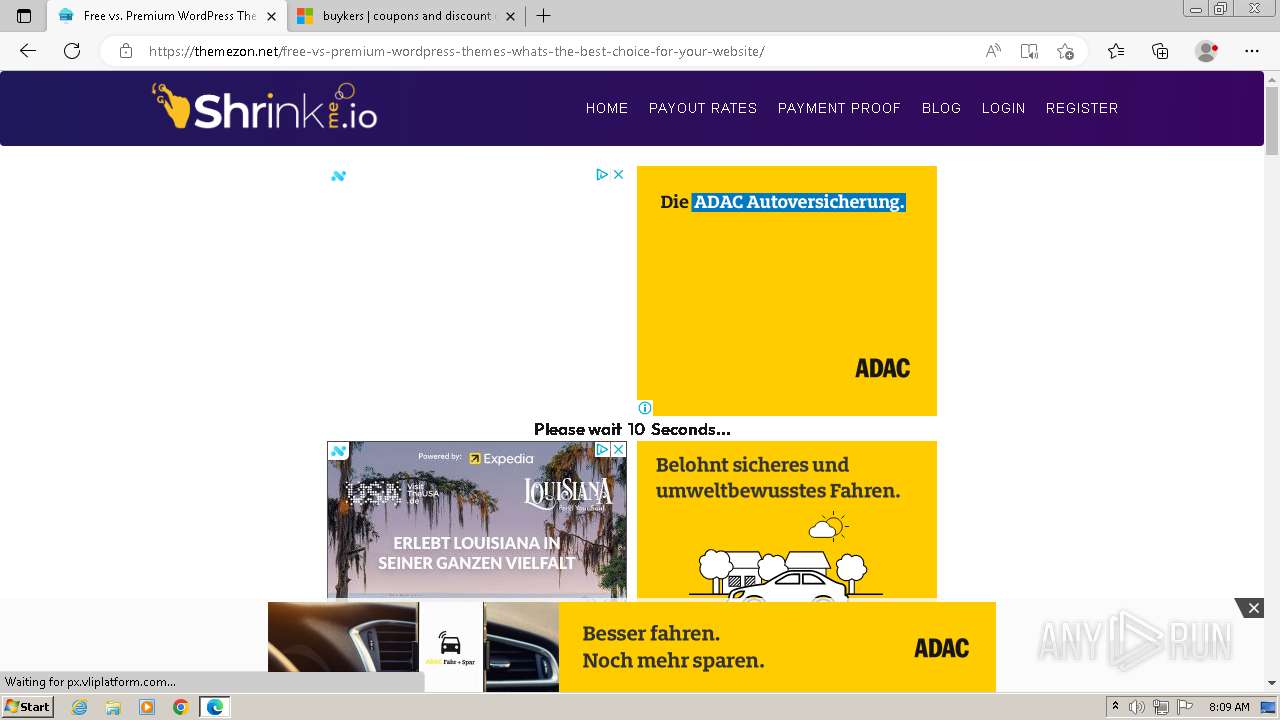Screen dimensions: 1280x720
Task: Select the Free vs. Premium WordPress tab
Action: click(167, 16)
